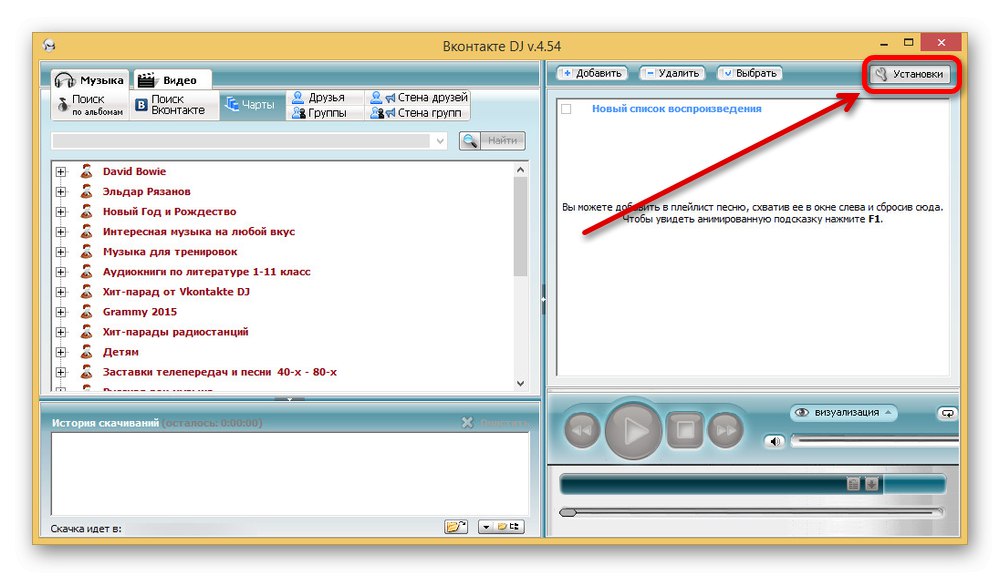
Task: Expand Заставки телепередач и песни node
Action: pos(61,372)
